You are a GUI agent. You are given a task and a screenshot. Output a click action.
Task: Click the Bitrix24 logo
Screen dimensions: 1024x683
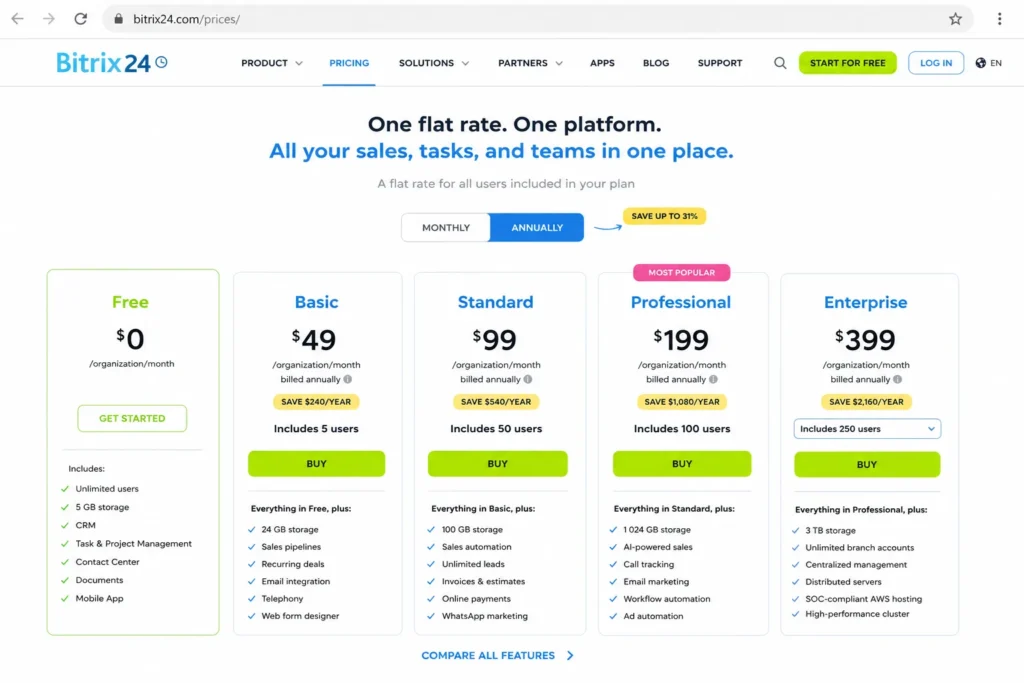click(x=112, y=63)
